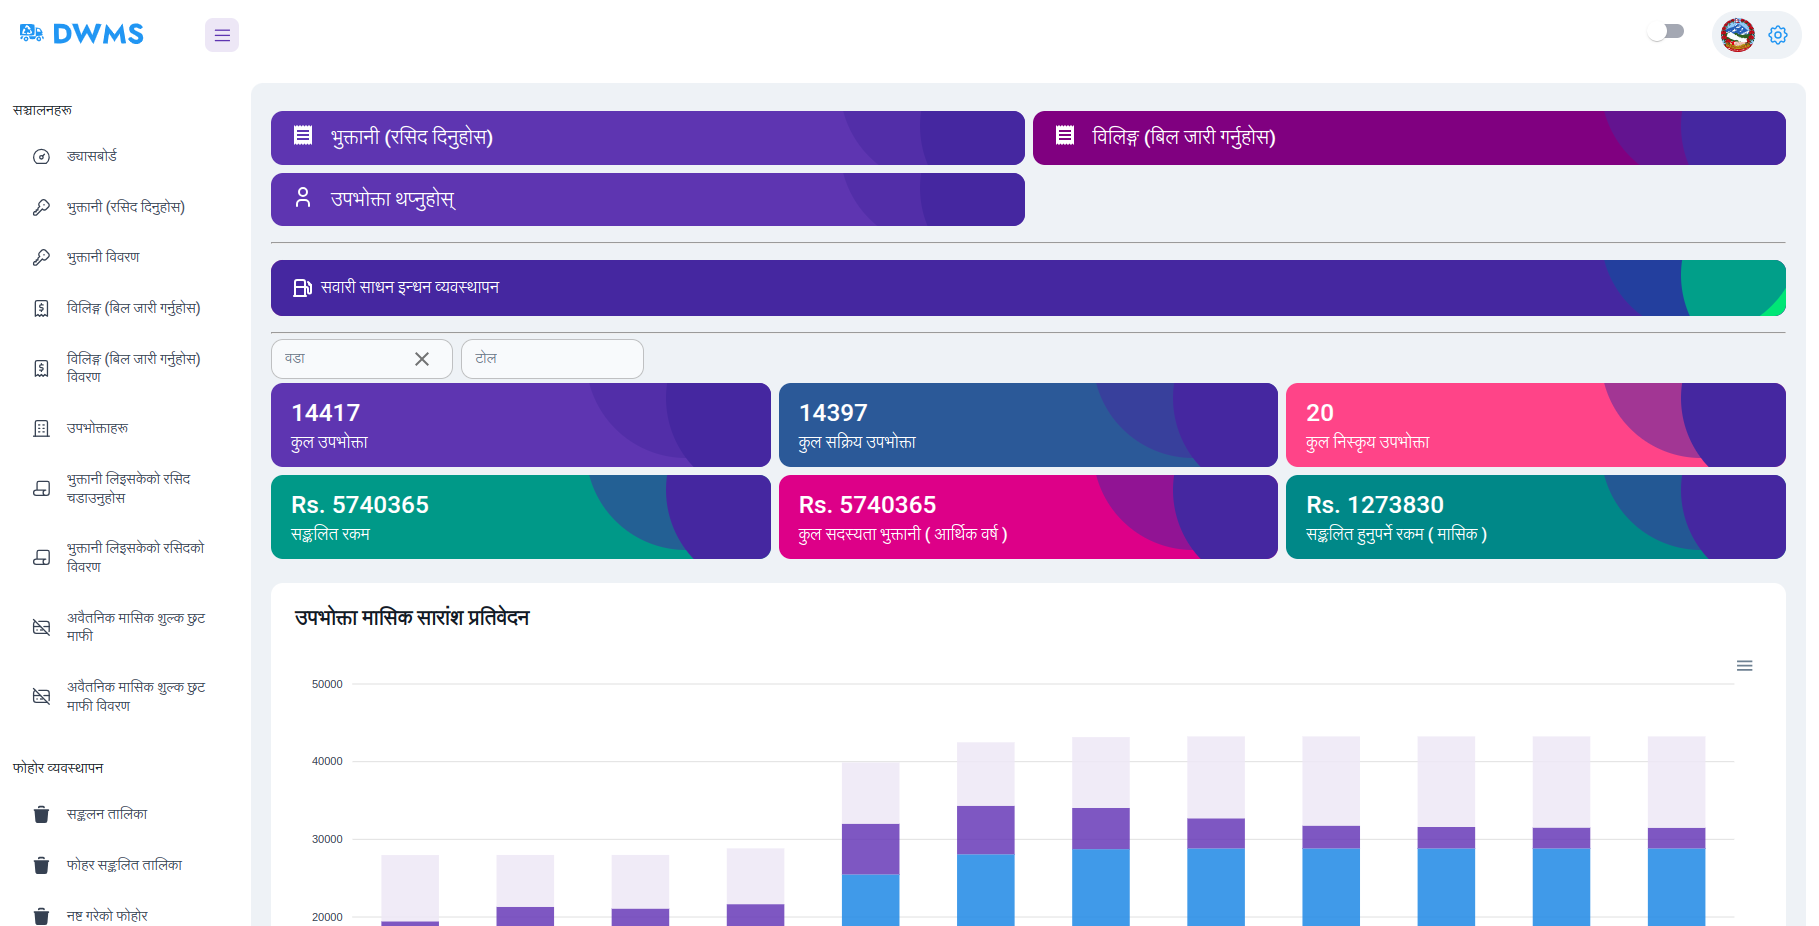The height and width of the screenshot is (926, 1819).
Task: Click the fuel pump icon on the banner
Action: [302, 288]
